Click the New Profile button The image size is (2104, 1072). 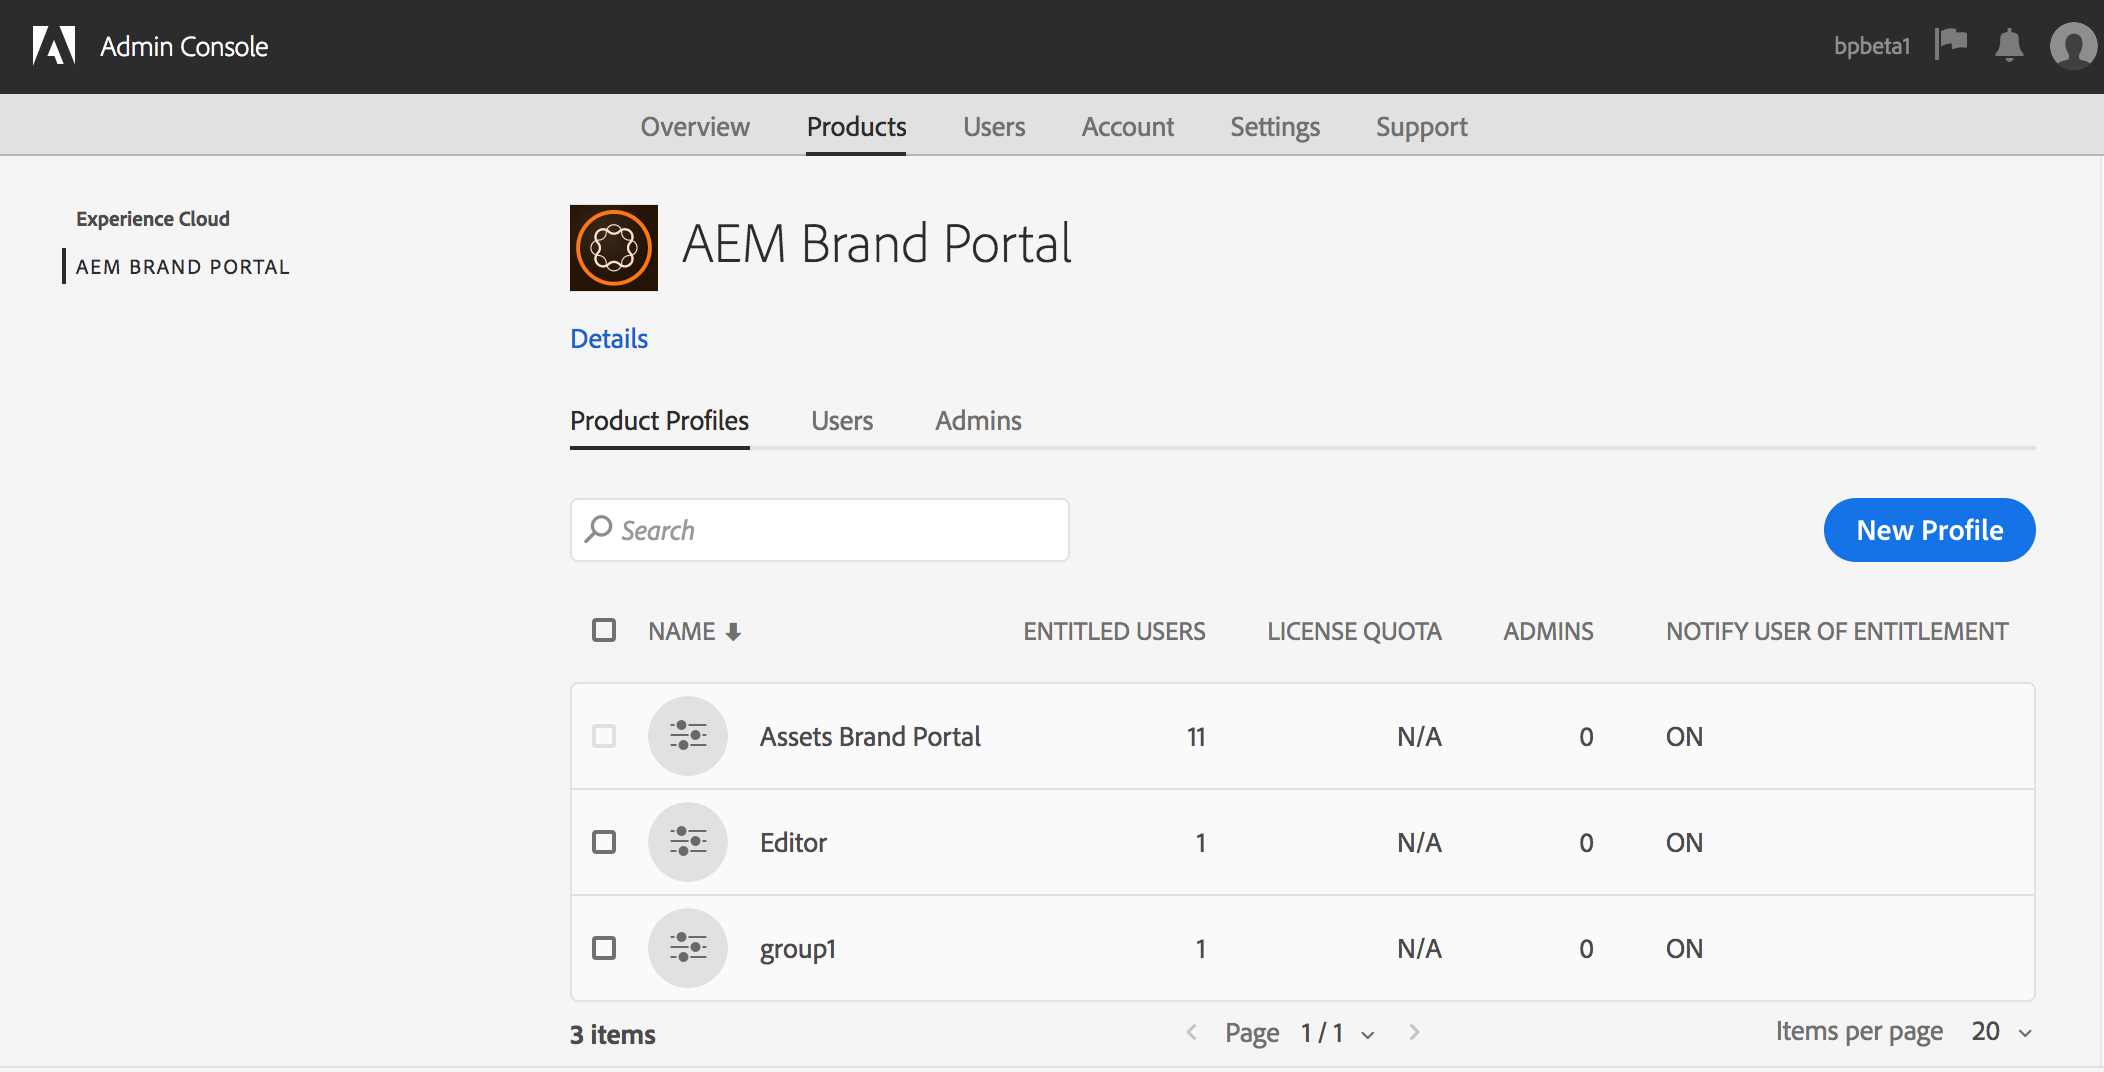point(1928,529)
